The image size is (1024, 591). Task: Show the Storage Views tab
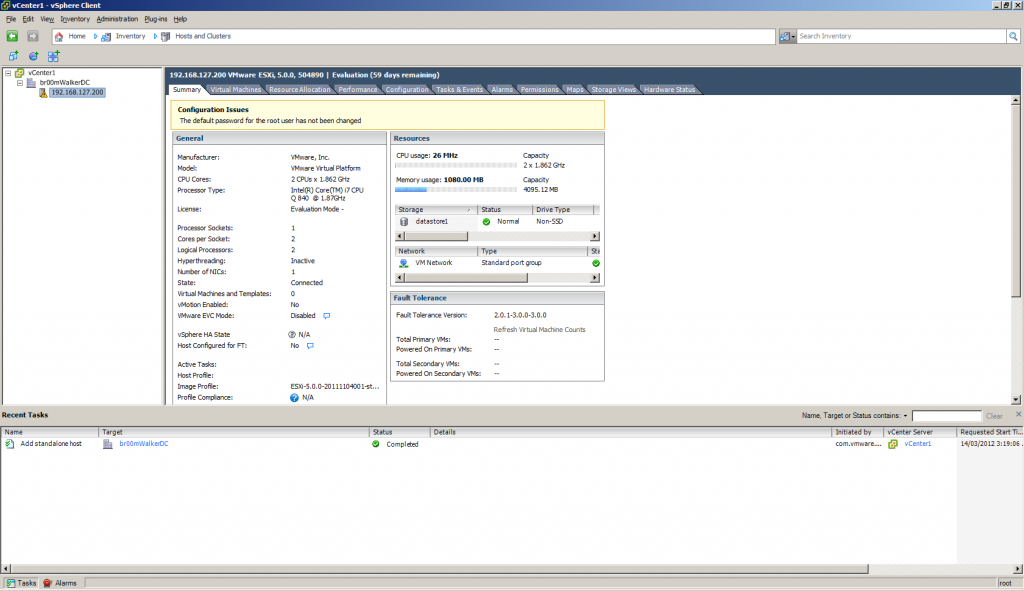pyautogui.click(x=613, y=89)
